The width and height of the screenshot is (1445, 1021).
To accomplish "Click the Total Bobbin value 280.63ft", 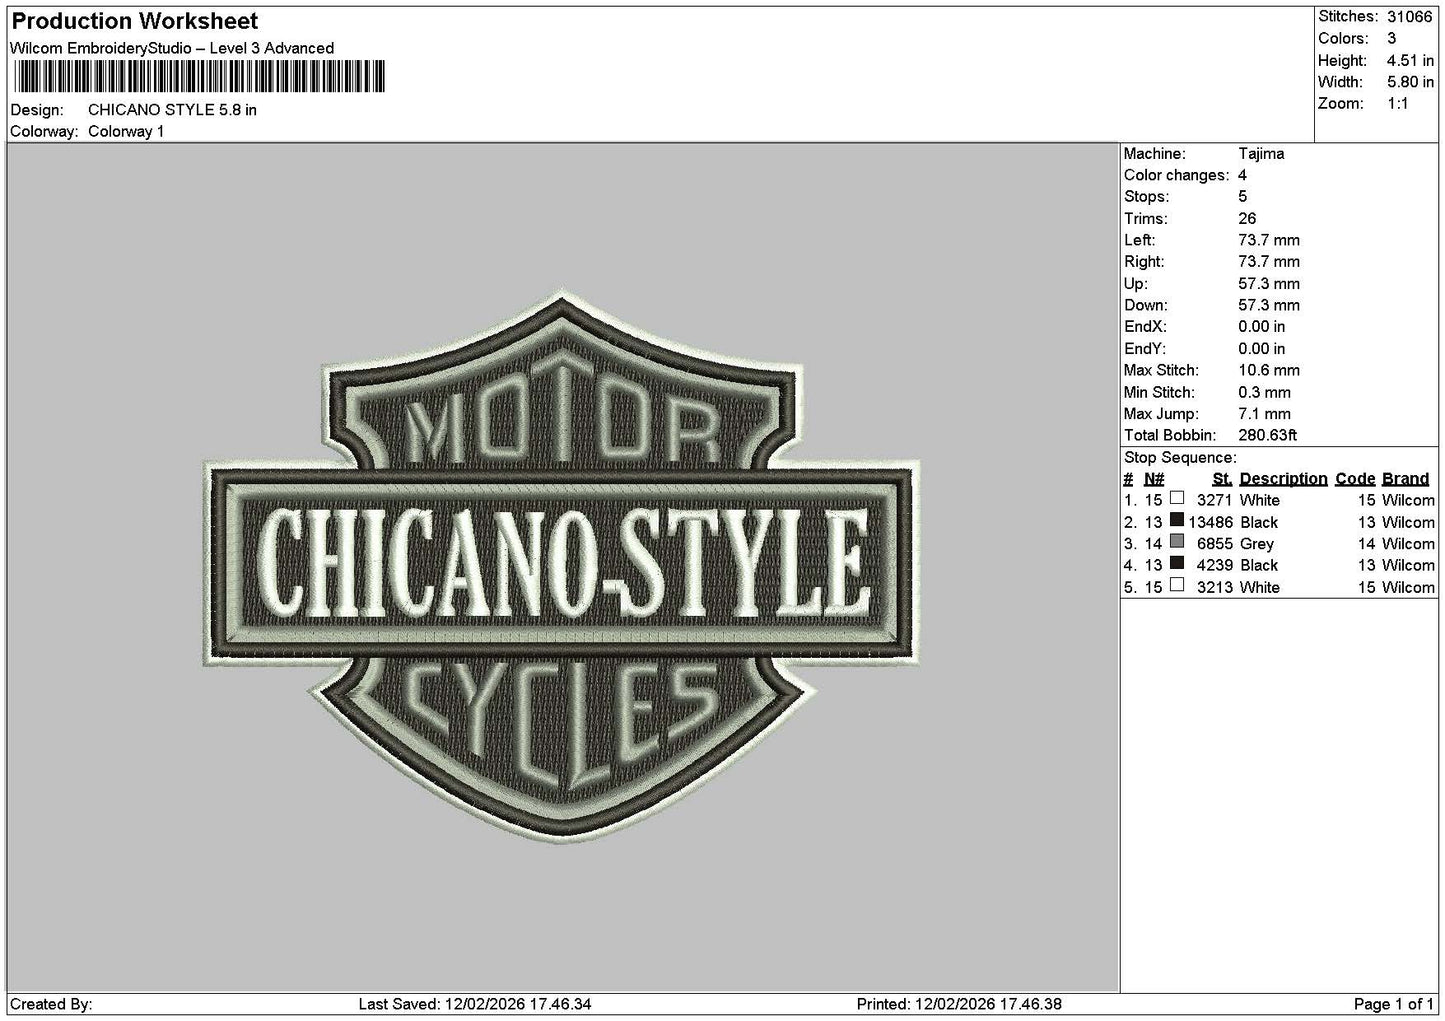I will pyautogui.click(x=1268, y=435).
